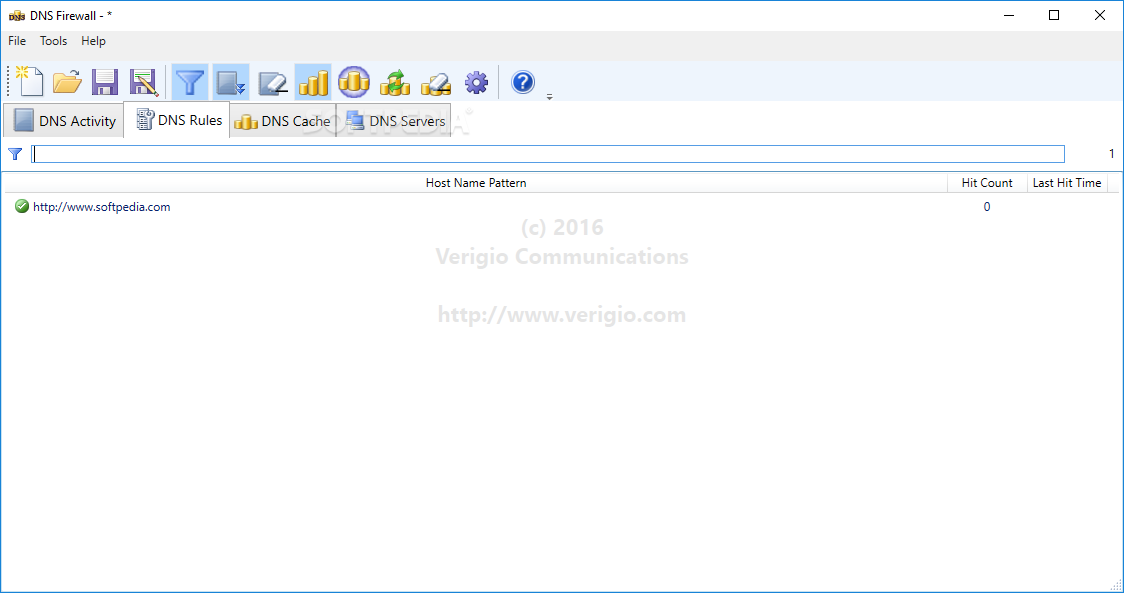1124x593 pixels.
Task: Open the Tools menu
Action: pyautogui.click(x=53, y=41)
